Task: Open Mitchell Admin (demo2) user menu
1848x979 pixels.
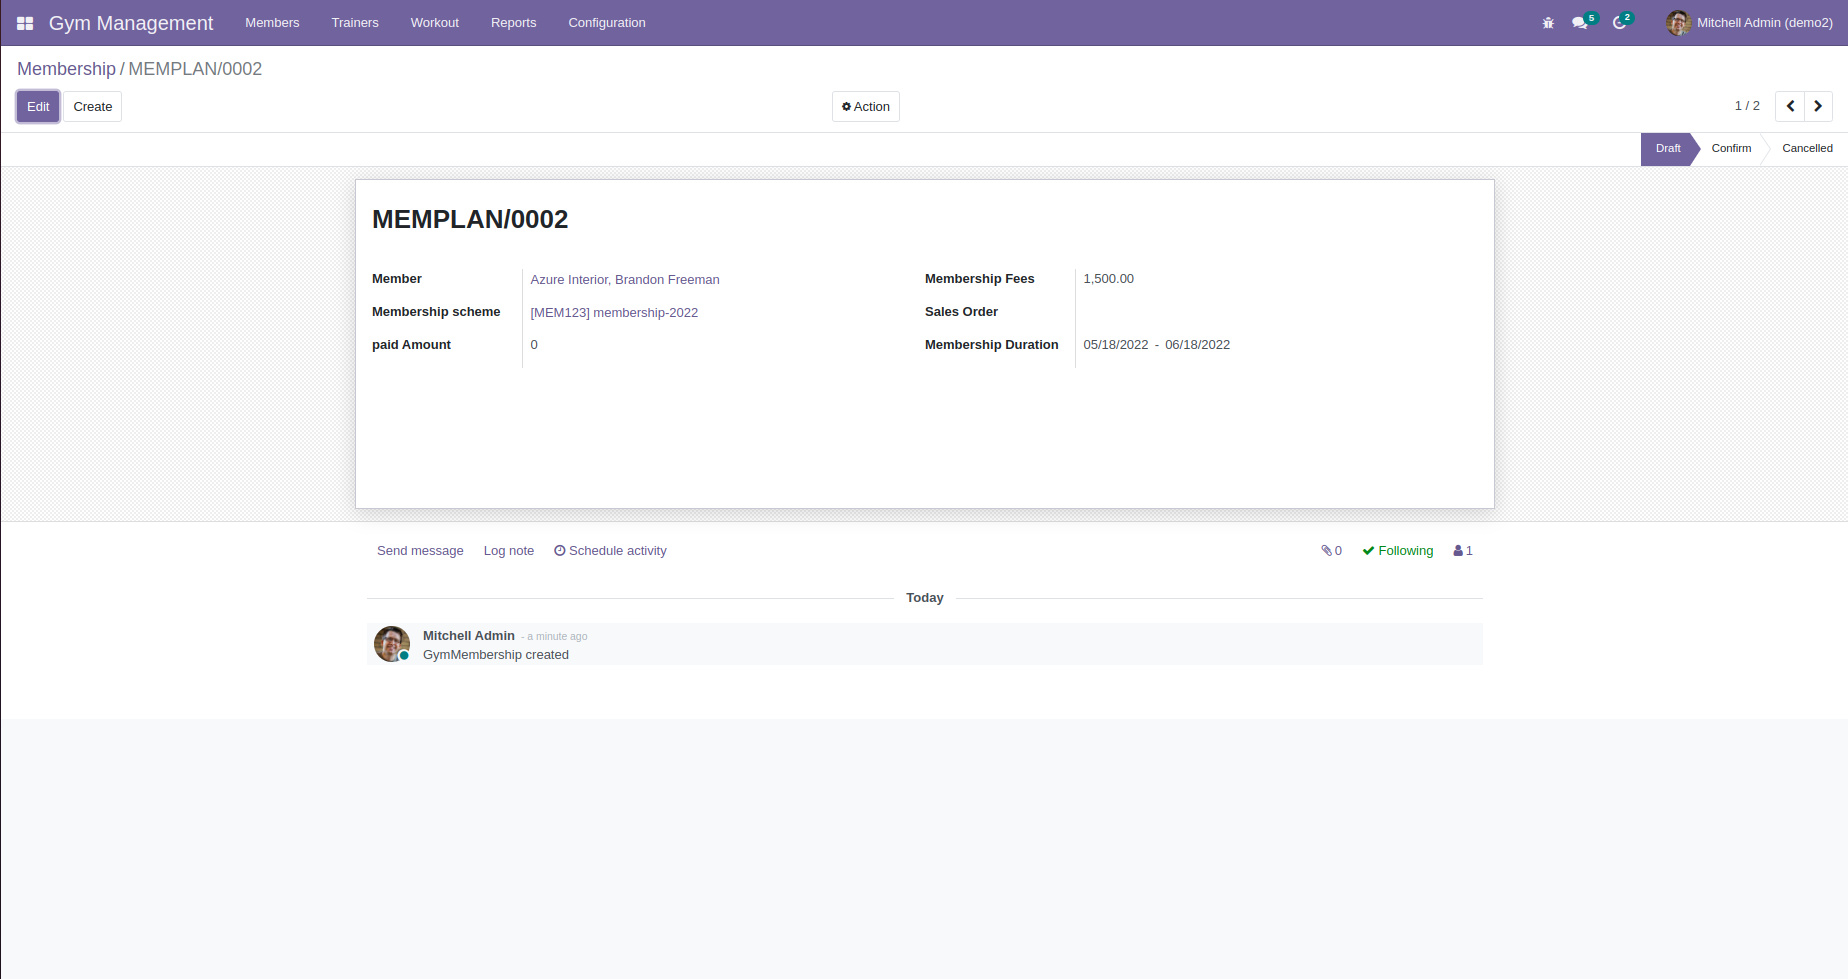Action: point(1750,23)
